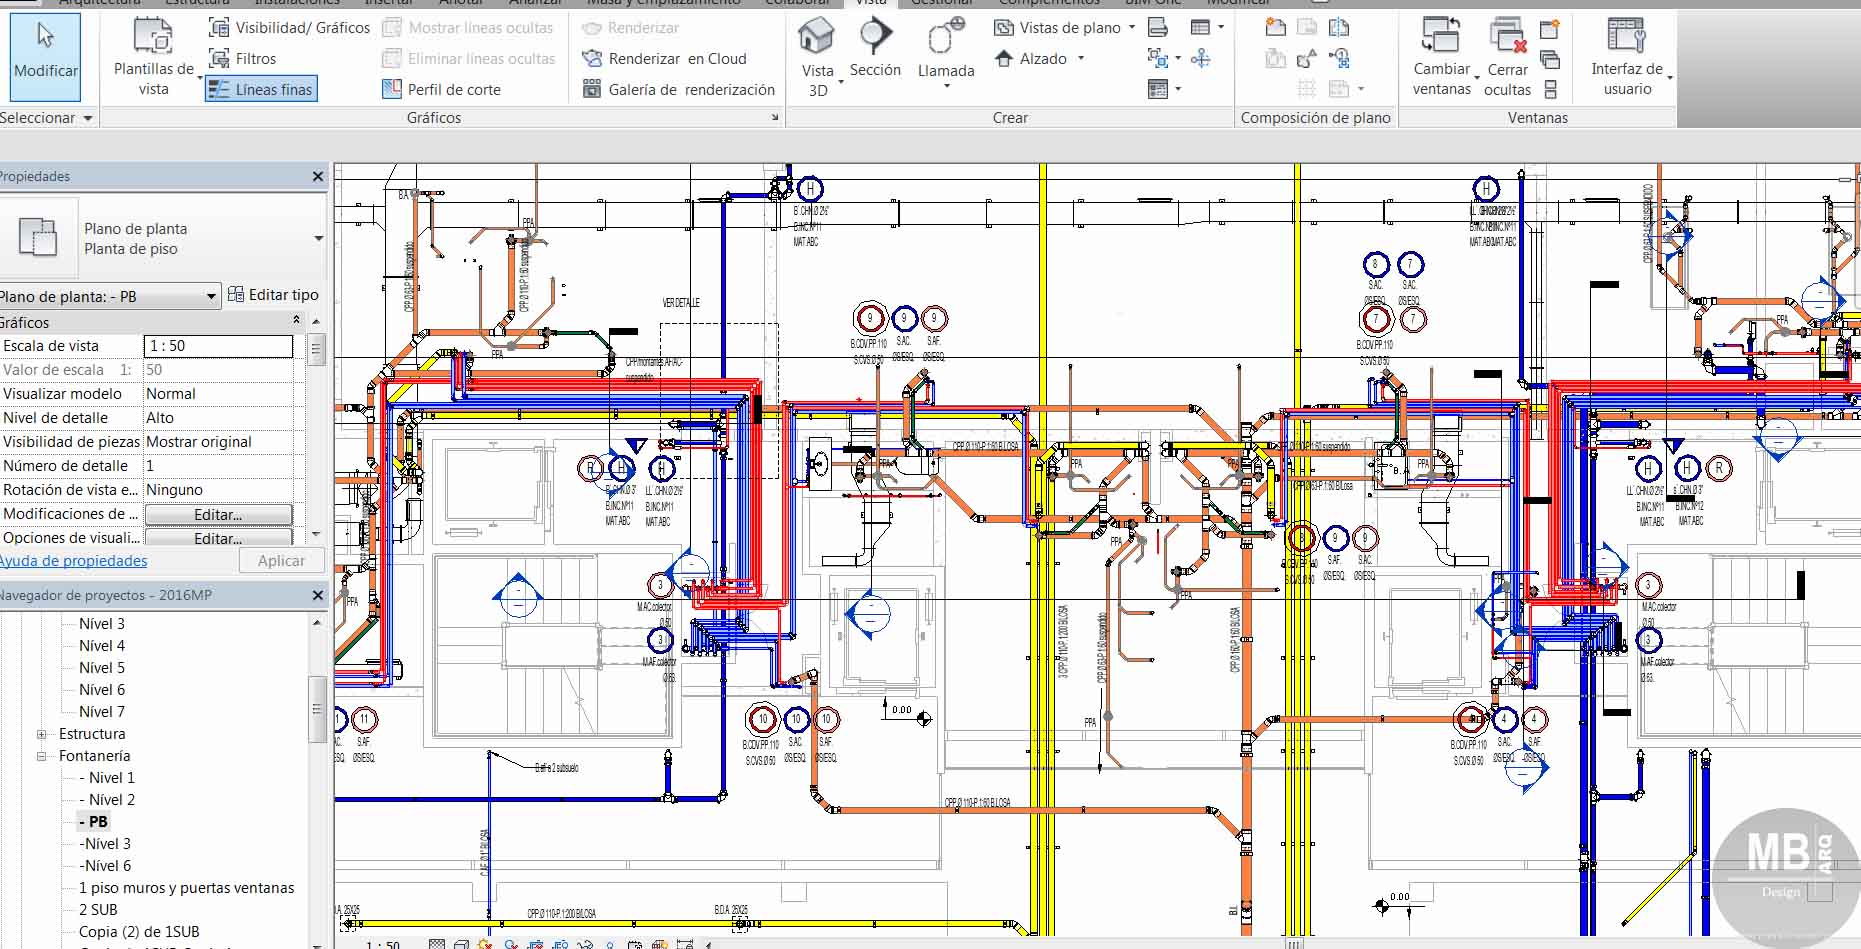1861x949 pixels.
Task: Select '- Nivel 2' under Fontanería
Action: click(106, 800)
